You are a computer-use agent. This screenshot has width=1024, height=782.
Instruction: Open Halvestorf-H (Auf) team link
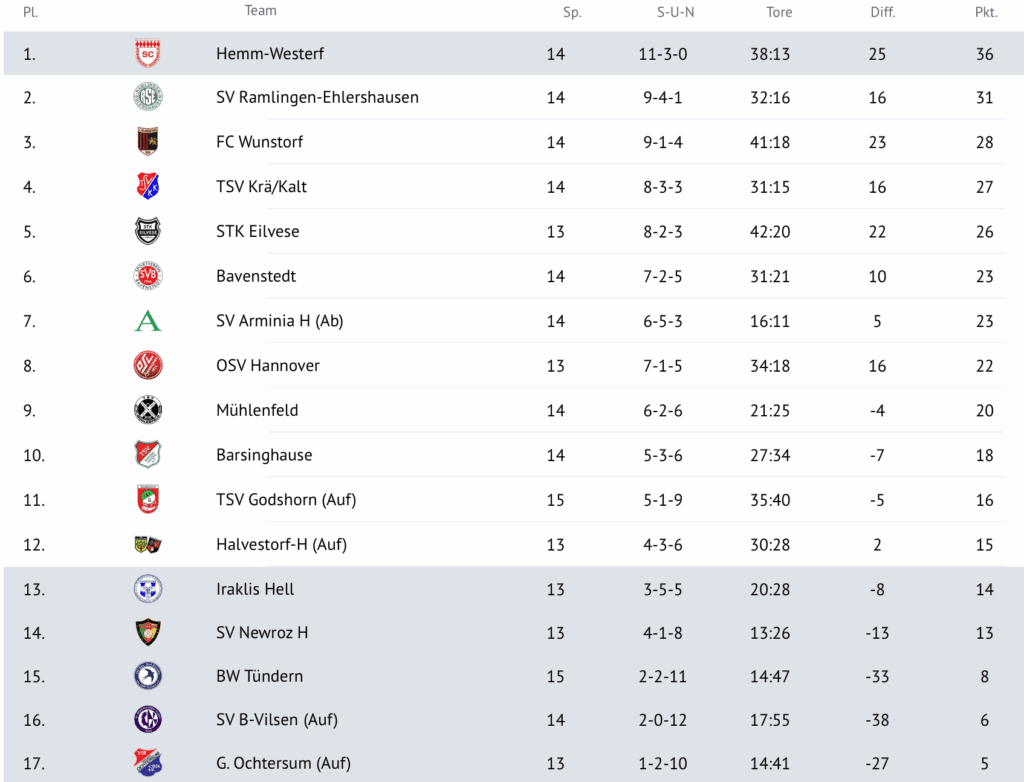pos(282,545)
